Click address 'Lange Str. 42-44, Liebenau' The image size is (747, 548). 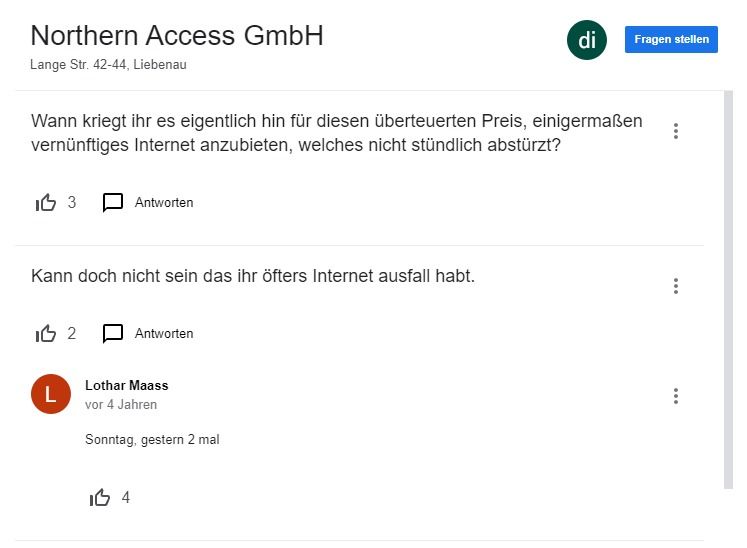pyautogui.click(x=109, y=65)
